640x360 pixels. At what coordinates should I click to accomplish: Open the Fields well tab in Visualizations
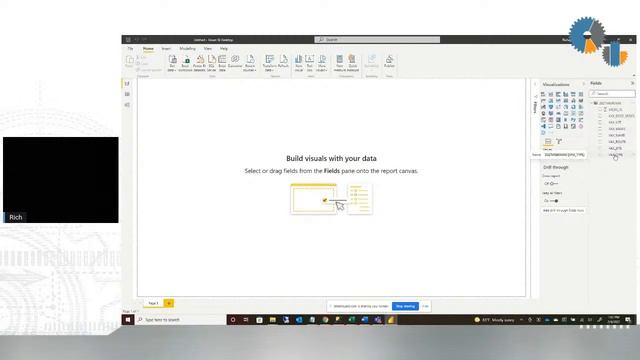(548, 141)
